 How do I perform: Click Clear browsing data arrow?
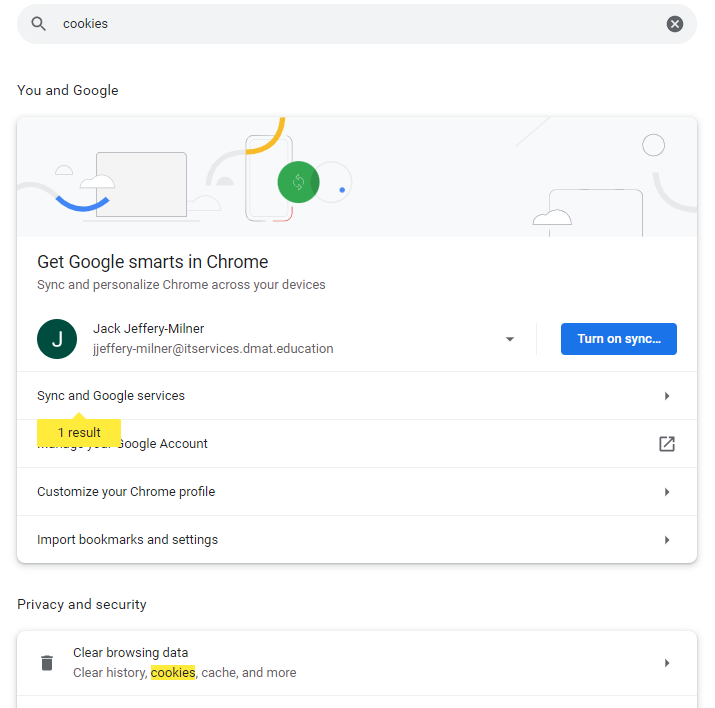667,663
